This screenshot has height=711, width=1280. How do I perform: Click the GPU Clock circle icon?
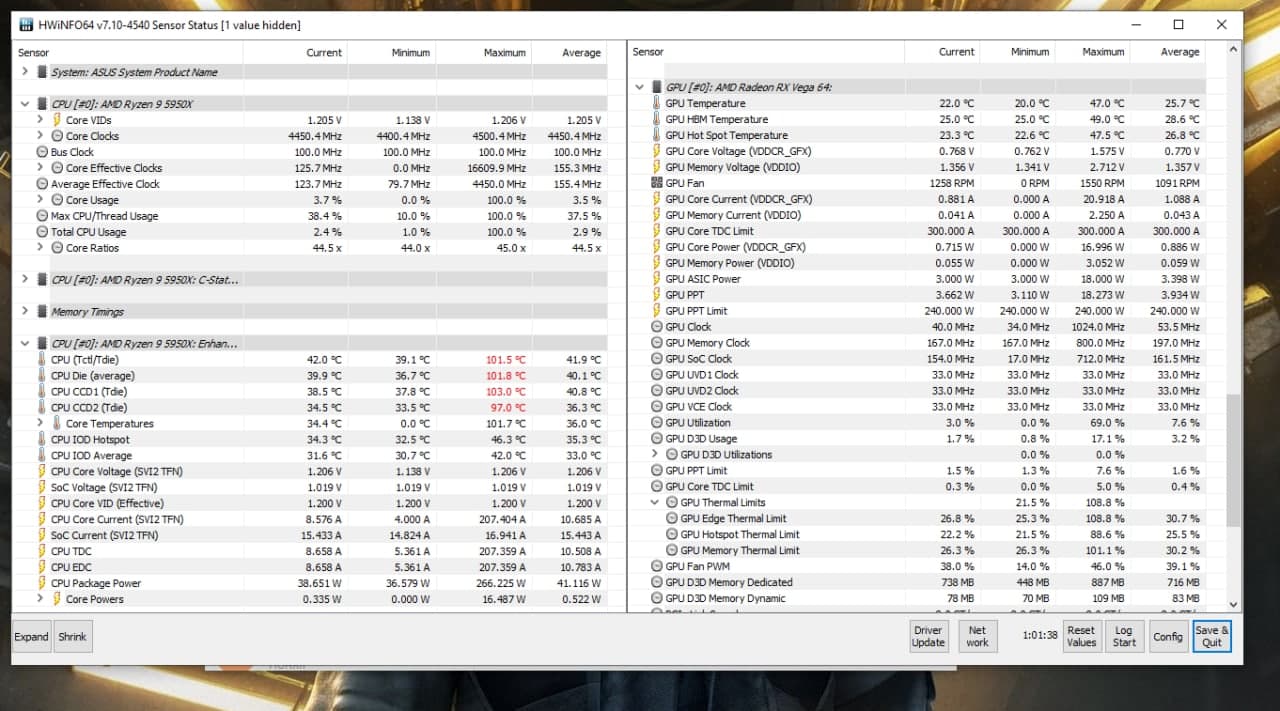656,327
